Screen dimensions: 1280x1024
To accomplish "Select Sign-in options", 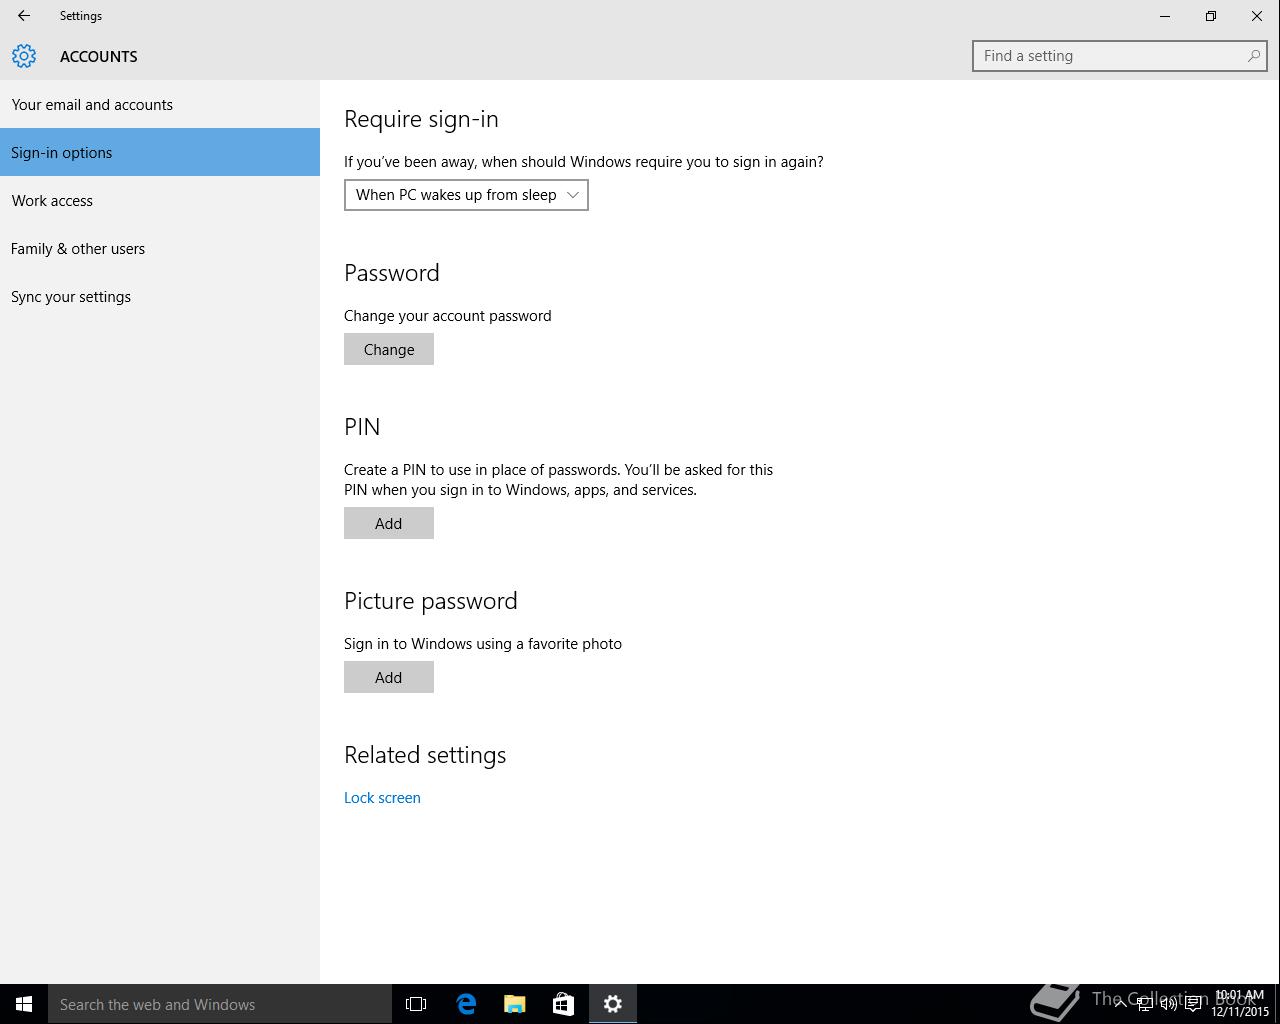I will tap(160, 152).
